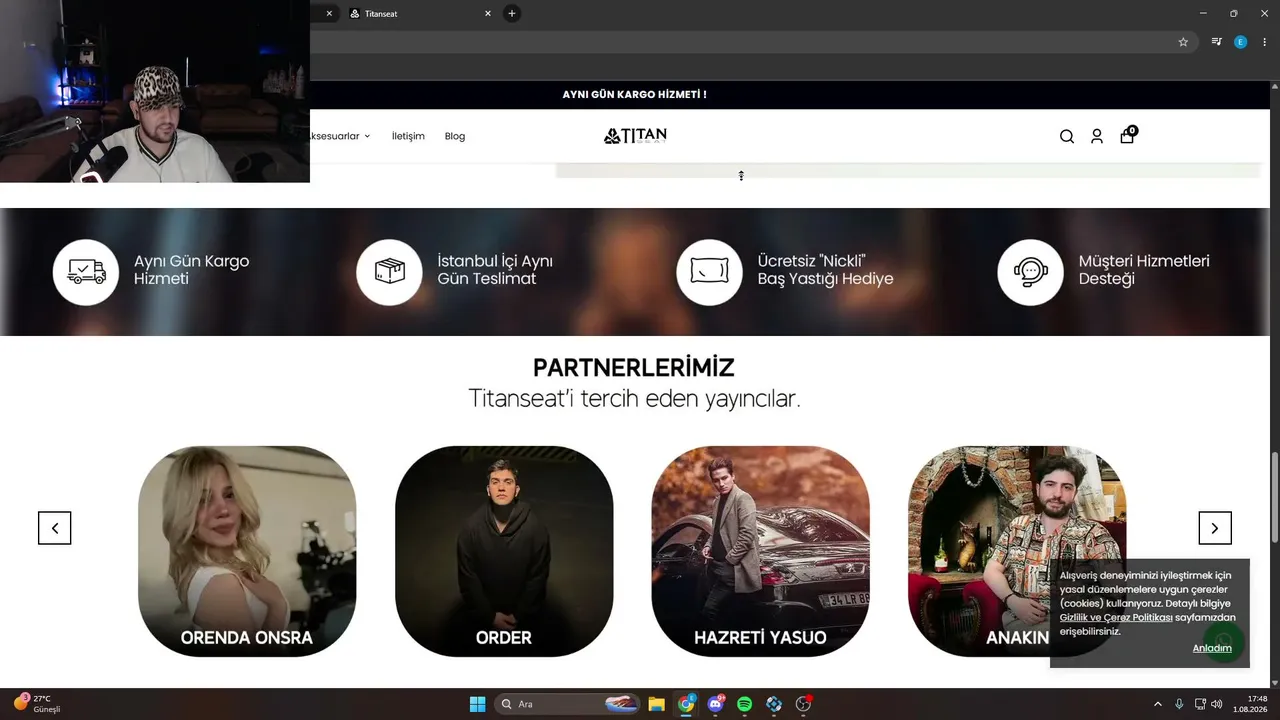1280x720 pixels.
Task: Click the AYNI GÜN KARGO HİZMETİ banner
Action: (634, 95)
